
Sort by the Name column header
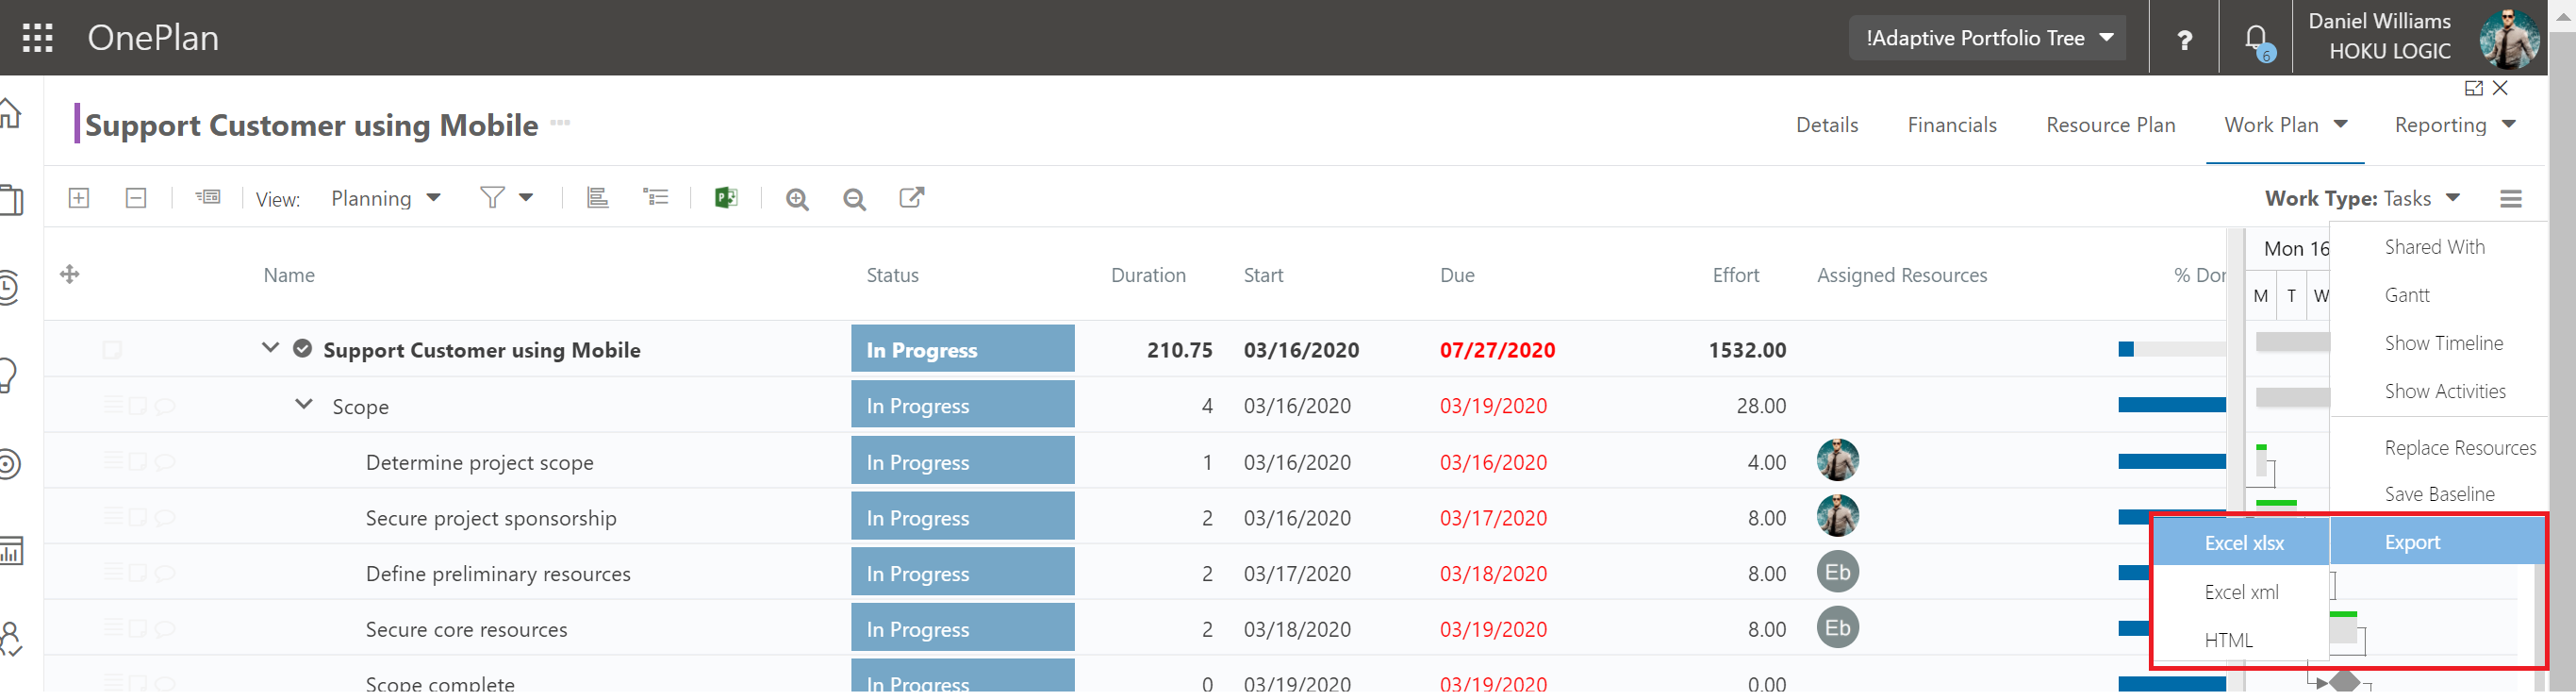(x=289, y=275)
